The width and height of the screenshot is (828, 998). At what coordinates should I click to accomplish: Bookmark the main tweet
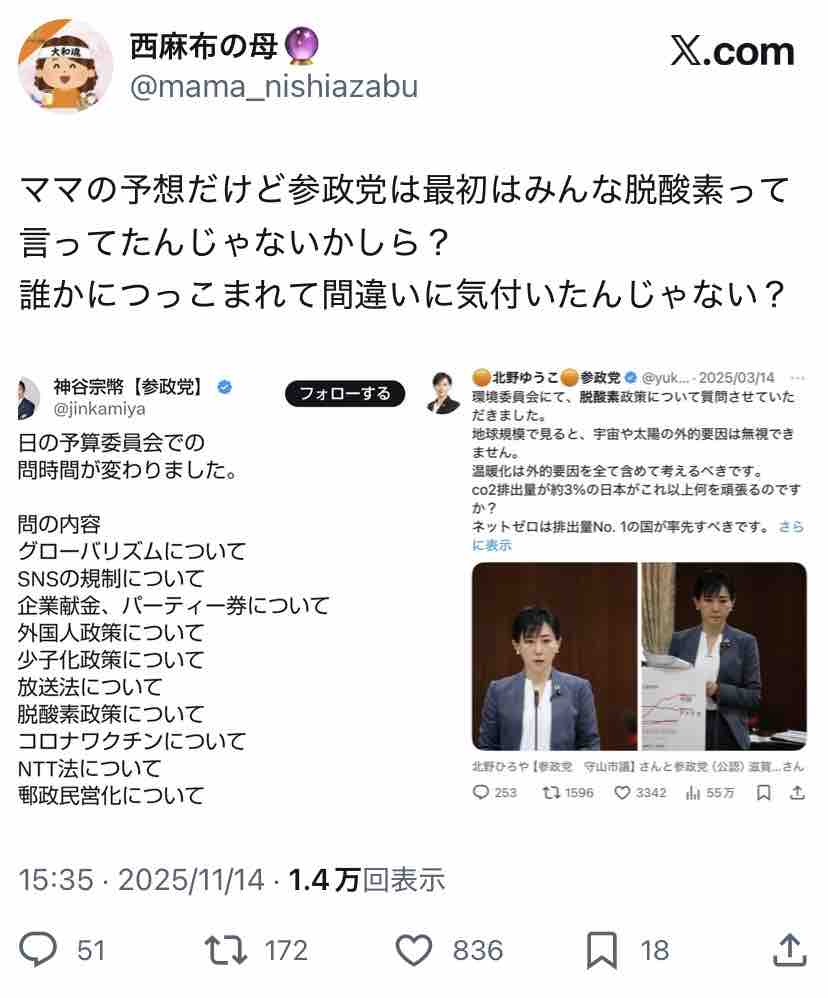point(601,950)
